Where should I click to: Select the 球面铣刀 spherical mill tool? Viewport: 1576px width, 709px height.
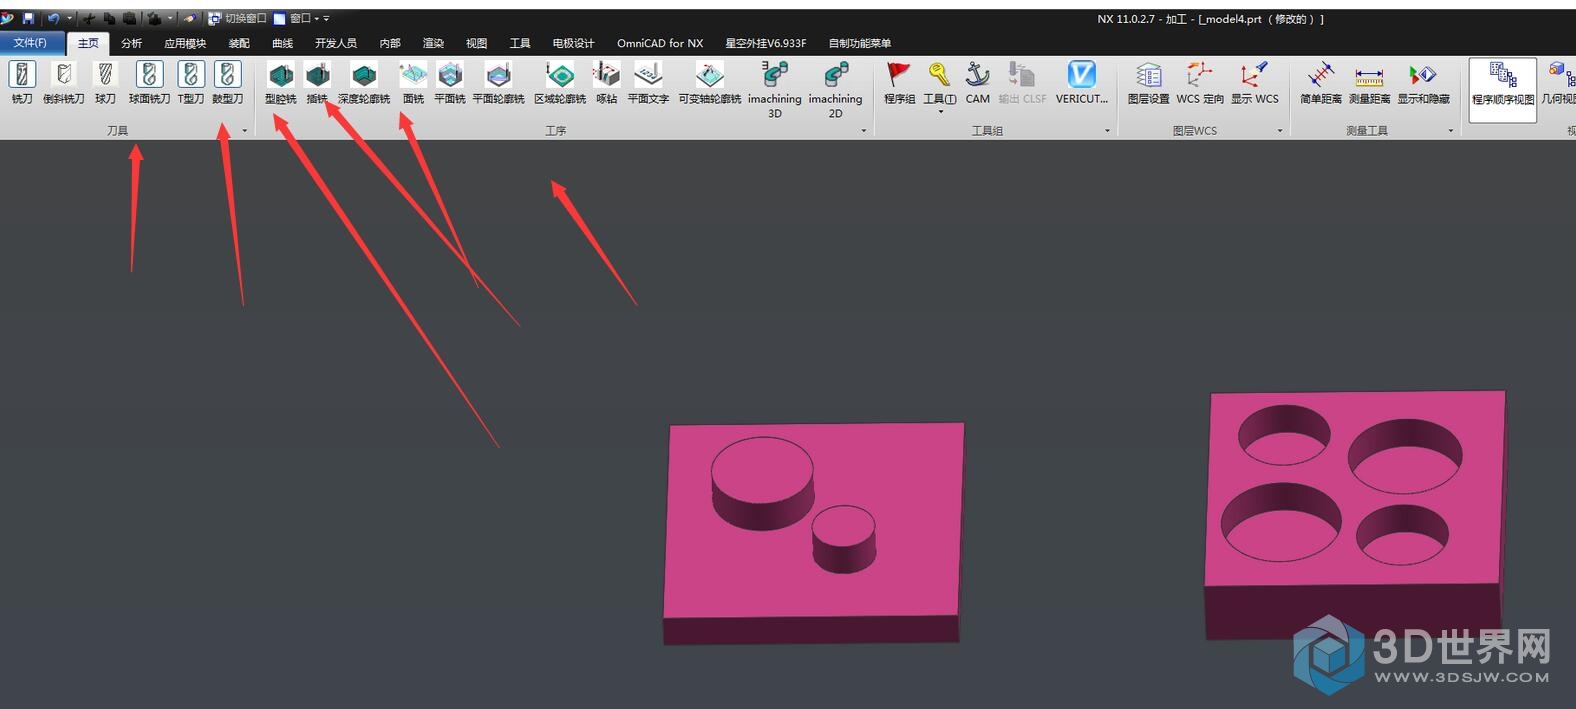(x=149, y=82)
